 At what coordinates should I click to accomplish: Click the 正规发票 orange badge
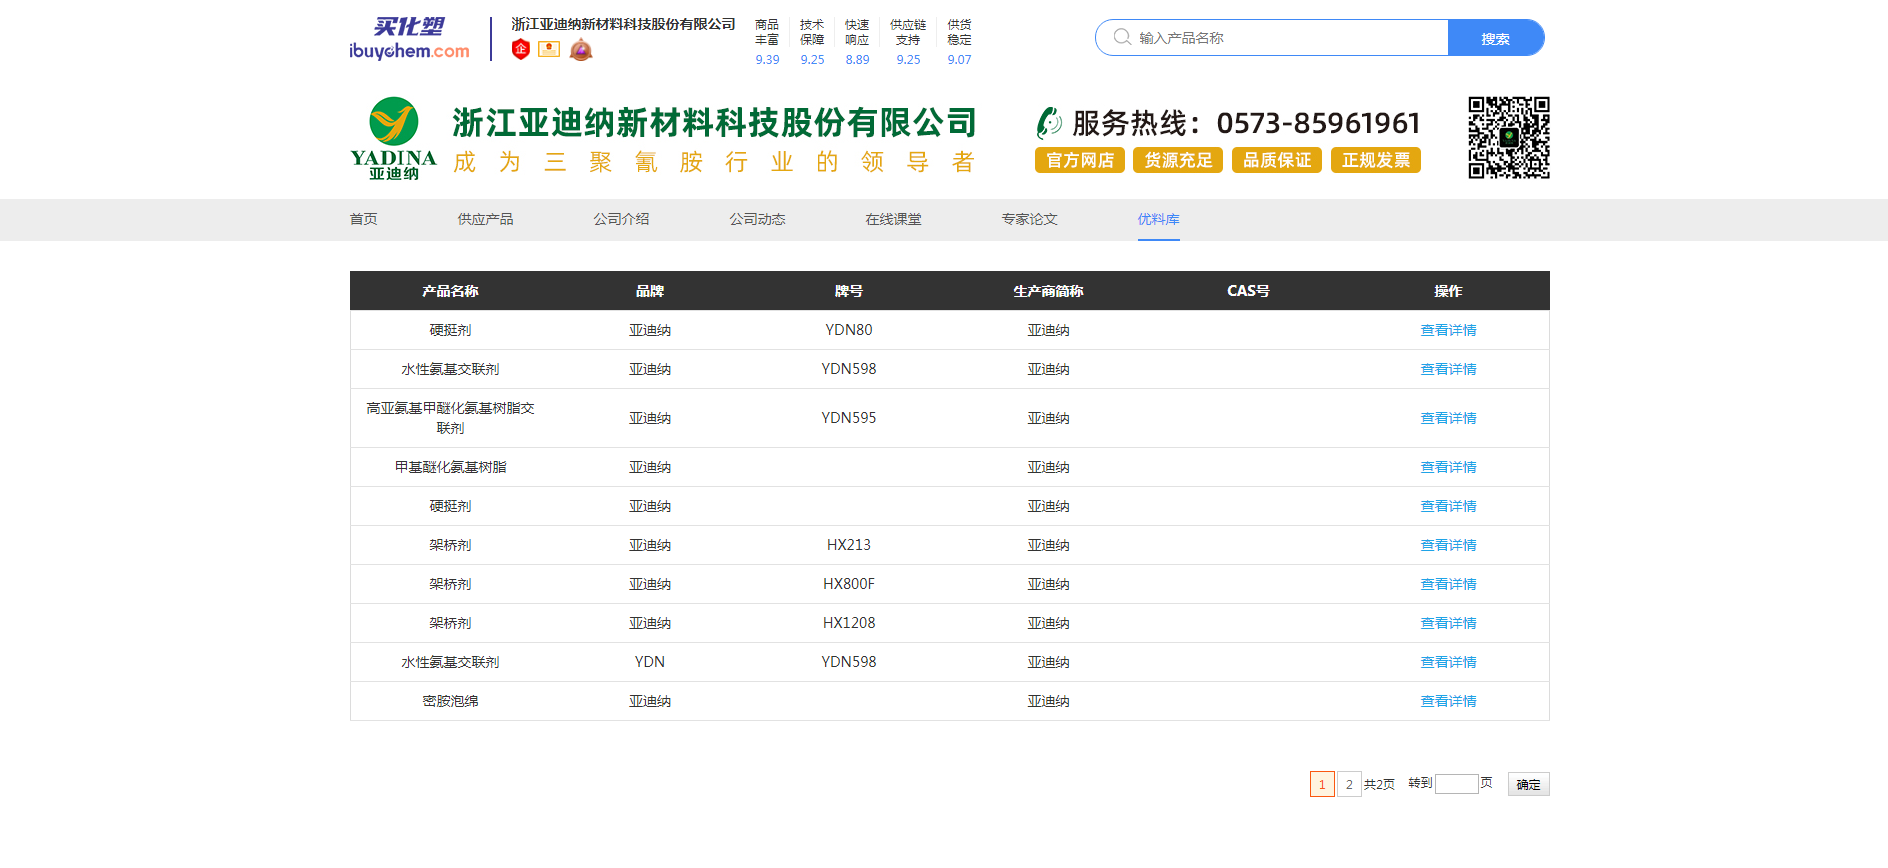pyautogui.click(x=1376, y=160)
